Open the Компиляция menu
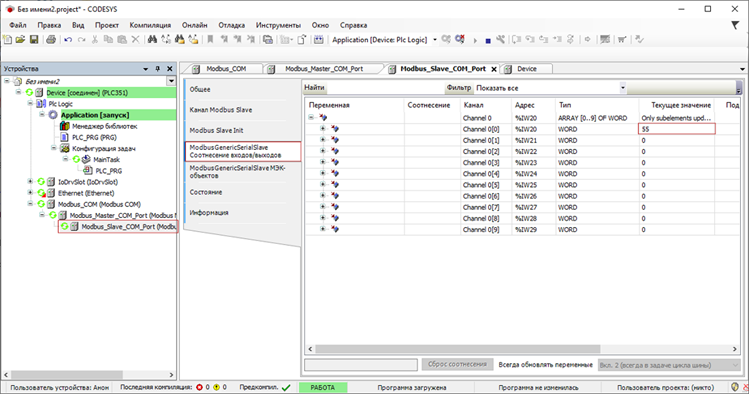Viewport: 749px width, 394px height. (150, 25)
